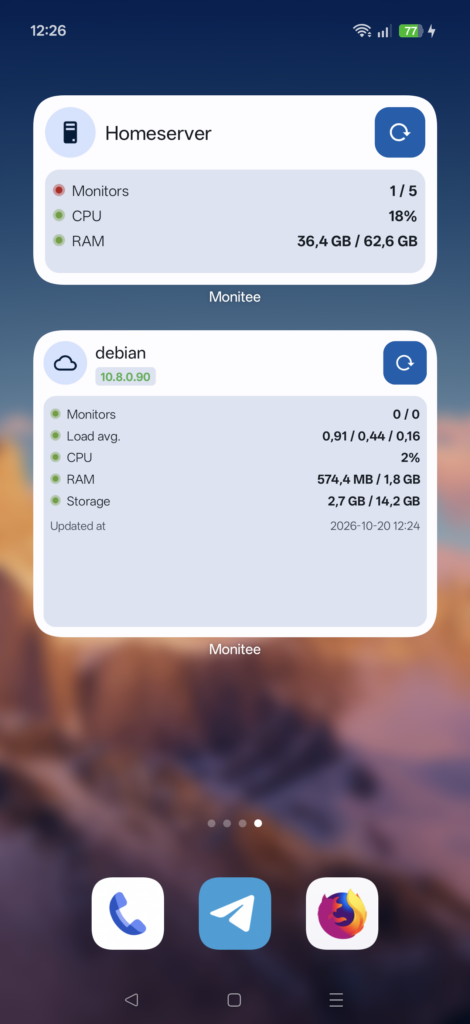
Task: Tap the Homeserver server tower icon
Action: [70, 133]
